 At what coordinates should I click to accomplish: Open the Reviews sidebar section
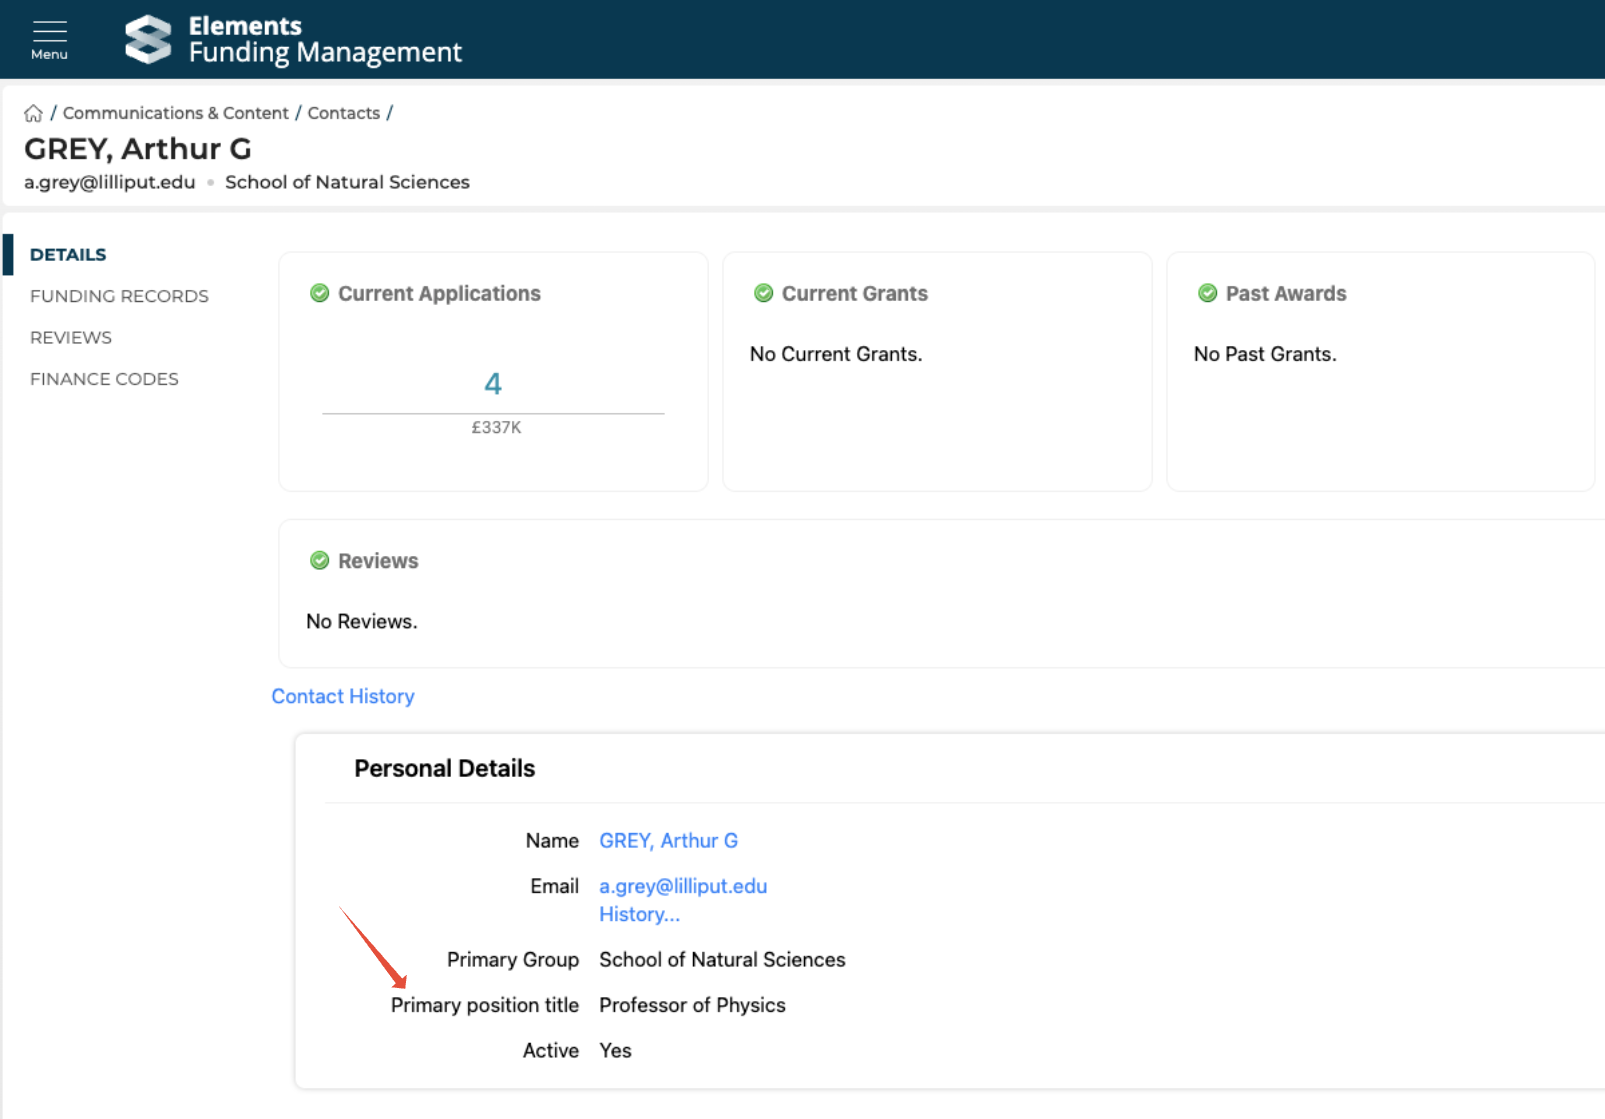(71, 337)
